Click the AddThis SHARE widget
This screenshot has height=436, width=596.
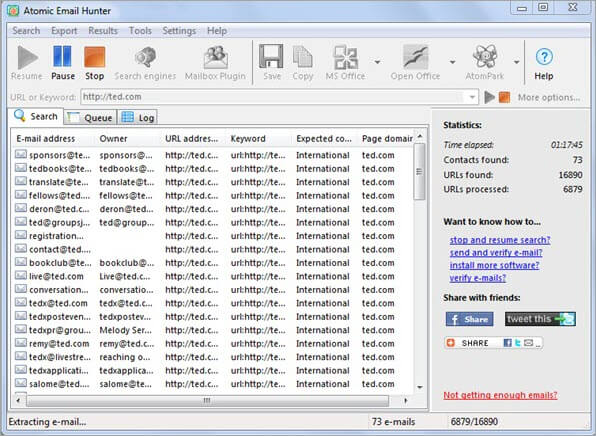point(493,343)
